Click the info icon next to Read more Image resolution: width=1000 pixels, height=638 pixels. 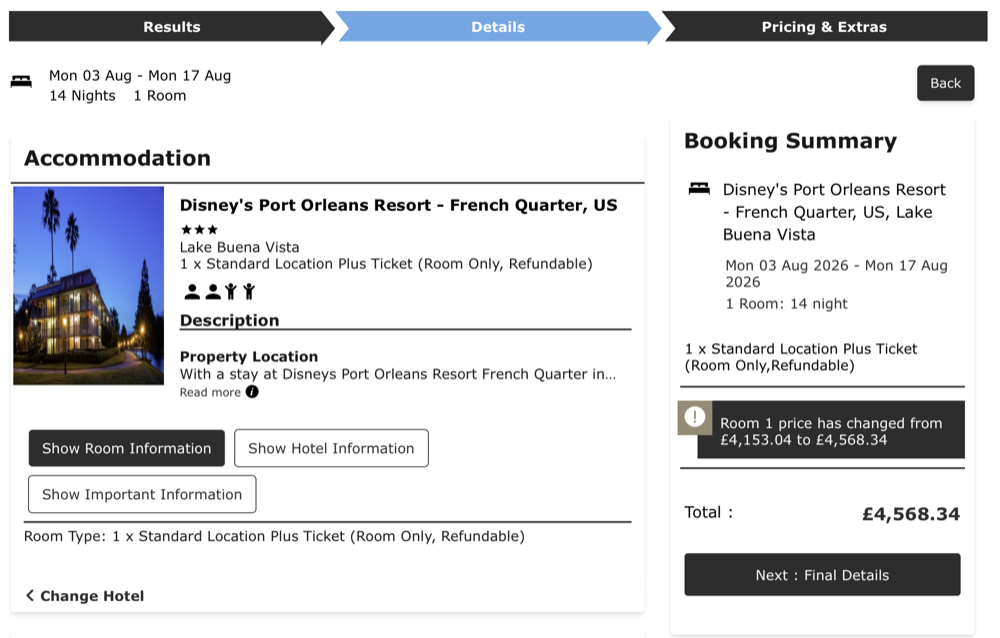(252, 392)
